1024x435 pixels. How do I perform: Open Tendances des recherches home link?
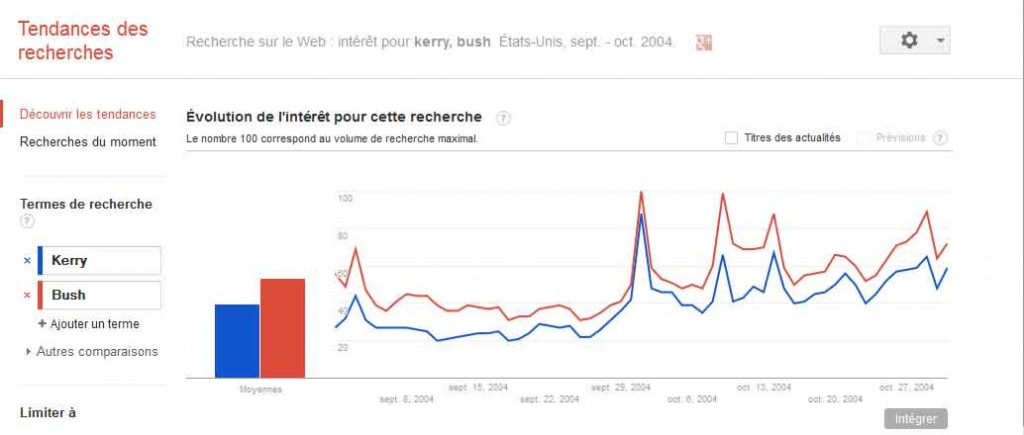(83, 40)
